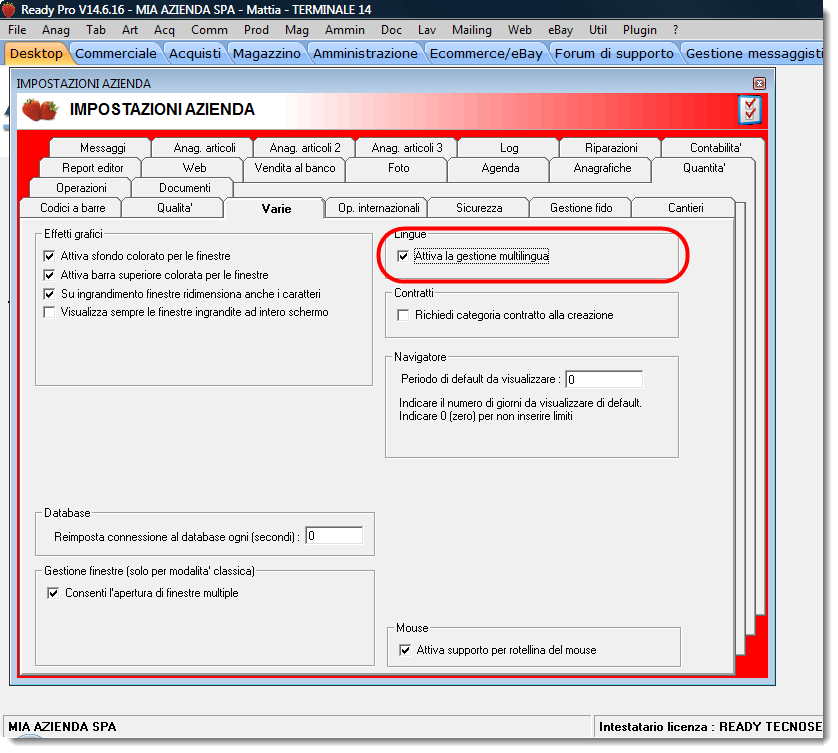
Task: Open the Web menu in the menu bar
Action: [519, 30]
